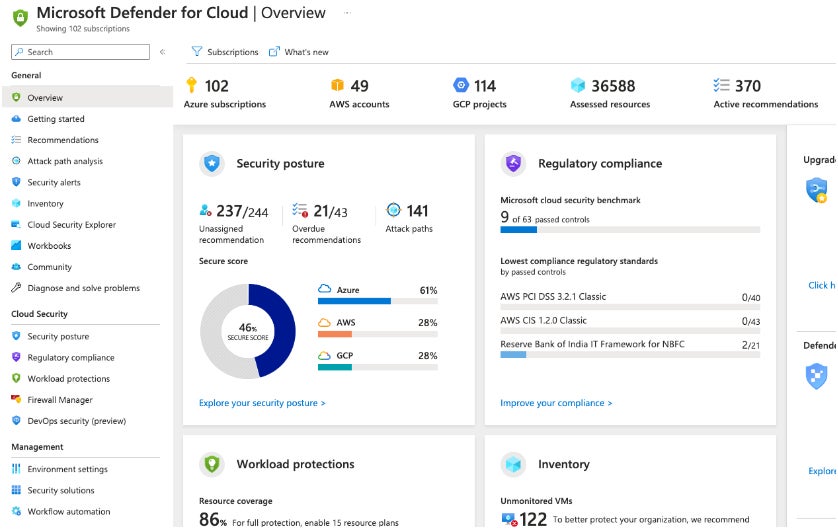This screenshot has height=529, width=838.
Task: Click the Security solutions grid icon
Action: [x=16, y=490]
